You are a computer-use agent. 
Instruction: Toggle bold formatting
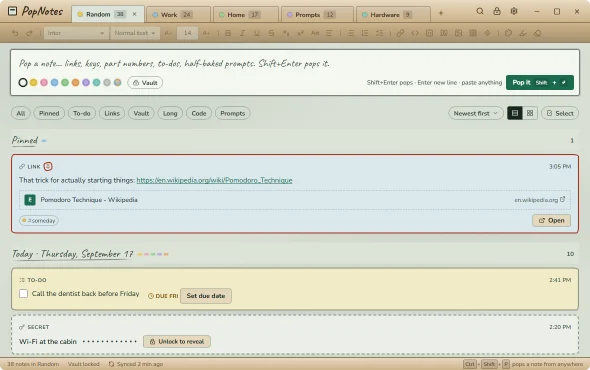pyautogui.click(x=228, y=33)
